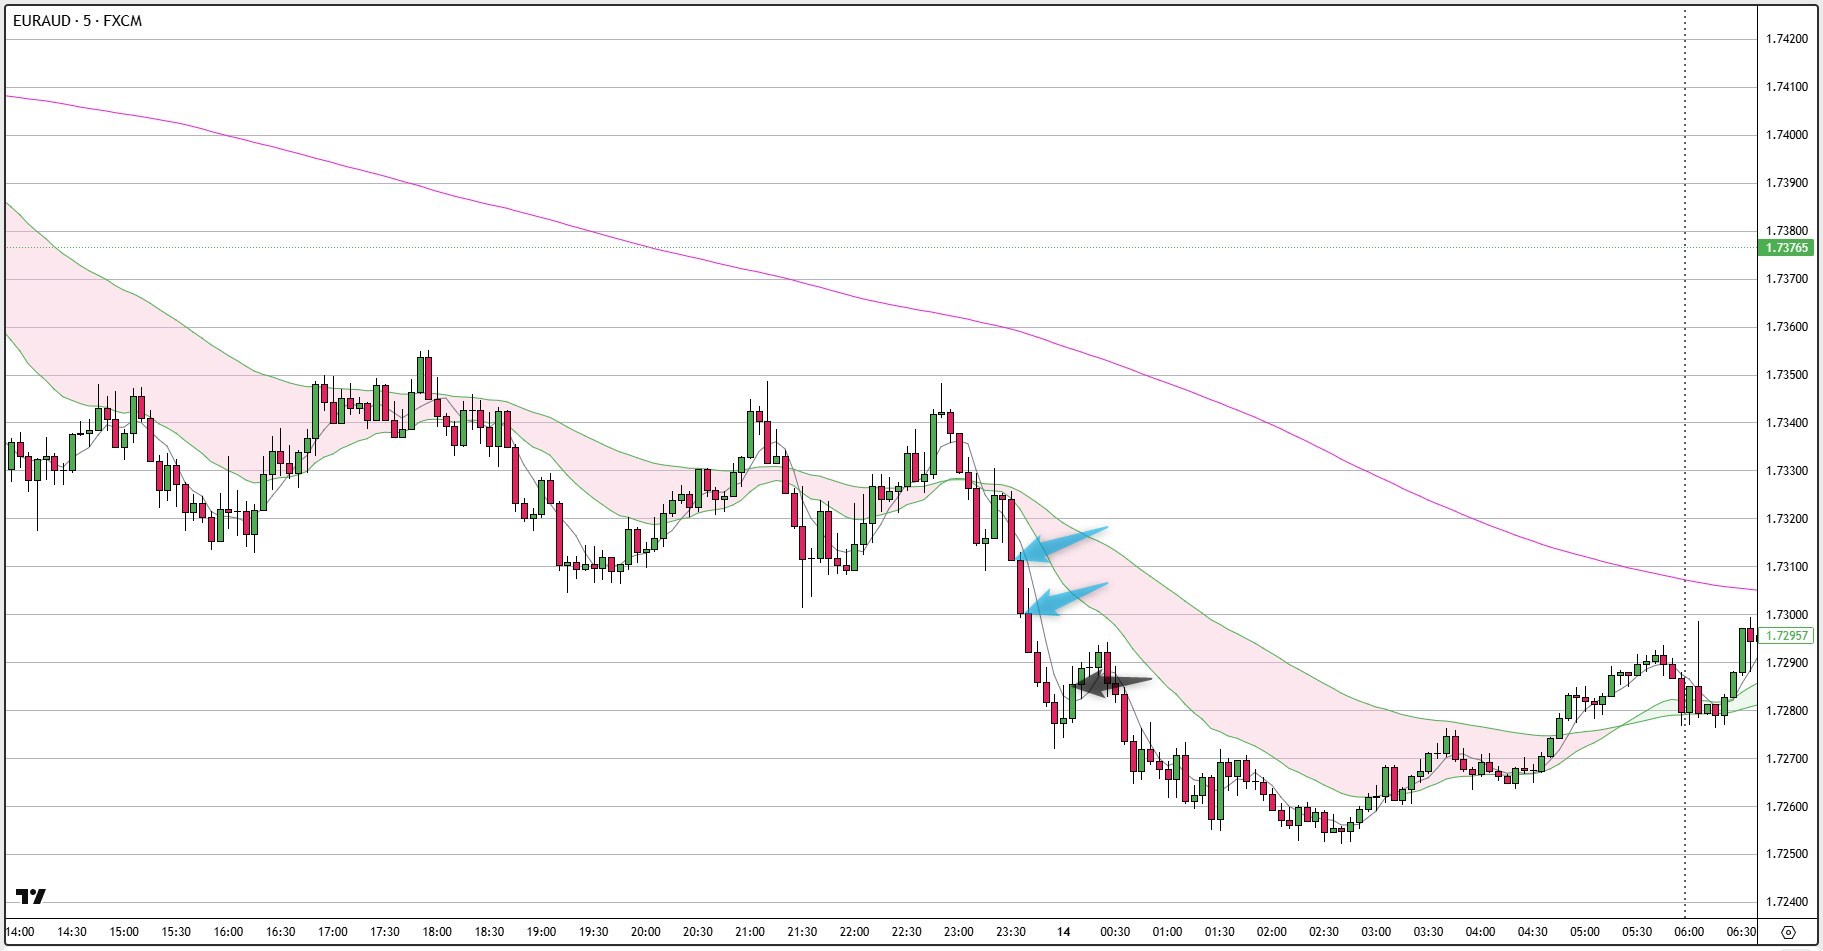Click the 03:30 time axis label
Image resolution: width=1823 pixels, height=951 pixels.
tap(1428, 932)
